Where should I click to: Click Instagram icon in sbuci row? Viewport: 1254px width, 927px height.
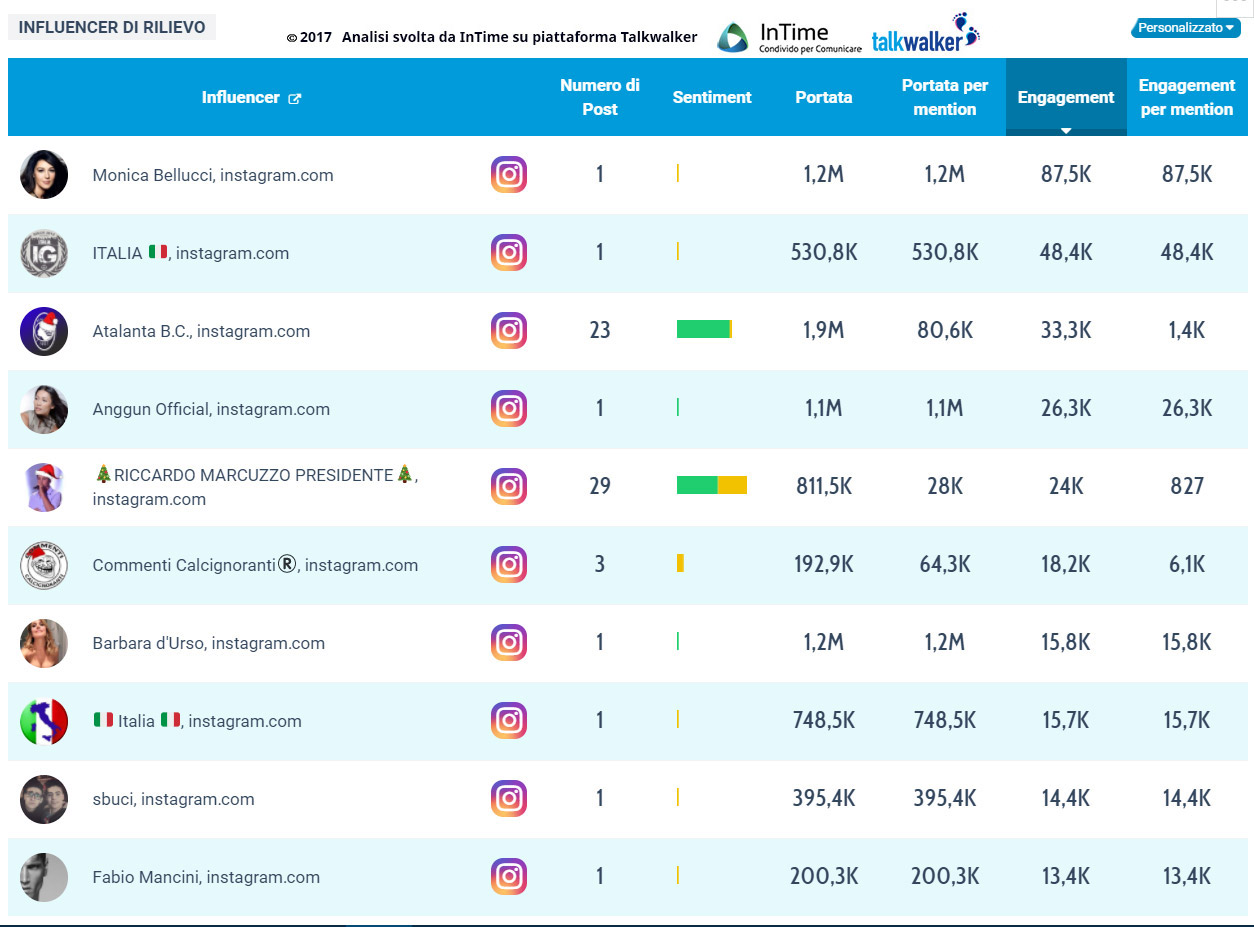tap(509, 799)
